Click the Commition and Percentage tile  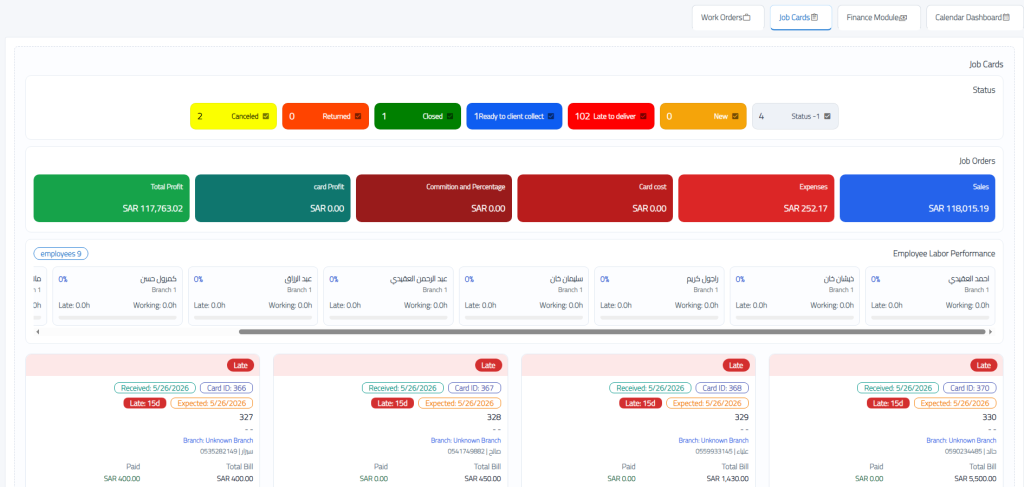pos(434,198)
